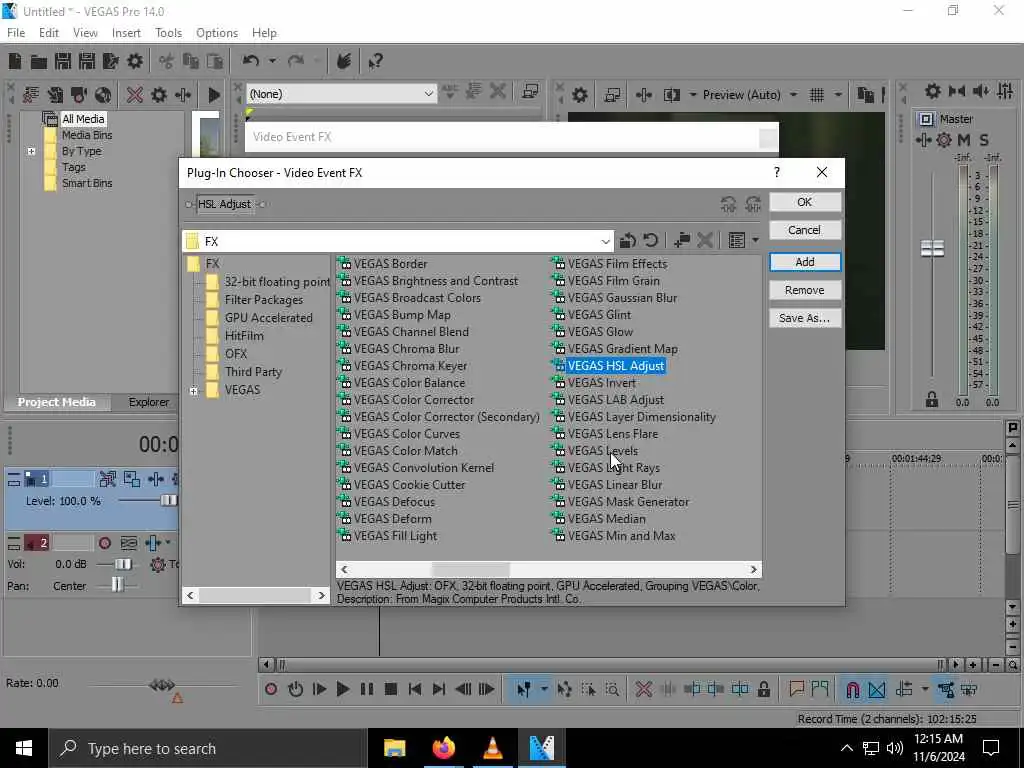The height and width of the screenshot is (768, 1024).
Task: Click the Dim Output icon in Master Bus
Action: pyautogui.click(x=981, y=91)
